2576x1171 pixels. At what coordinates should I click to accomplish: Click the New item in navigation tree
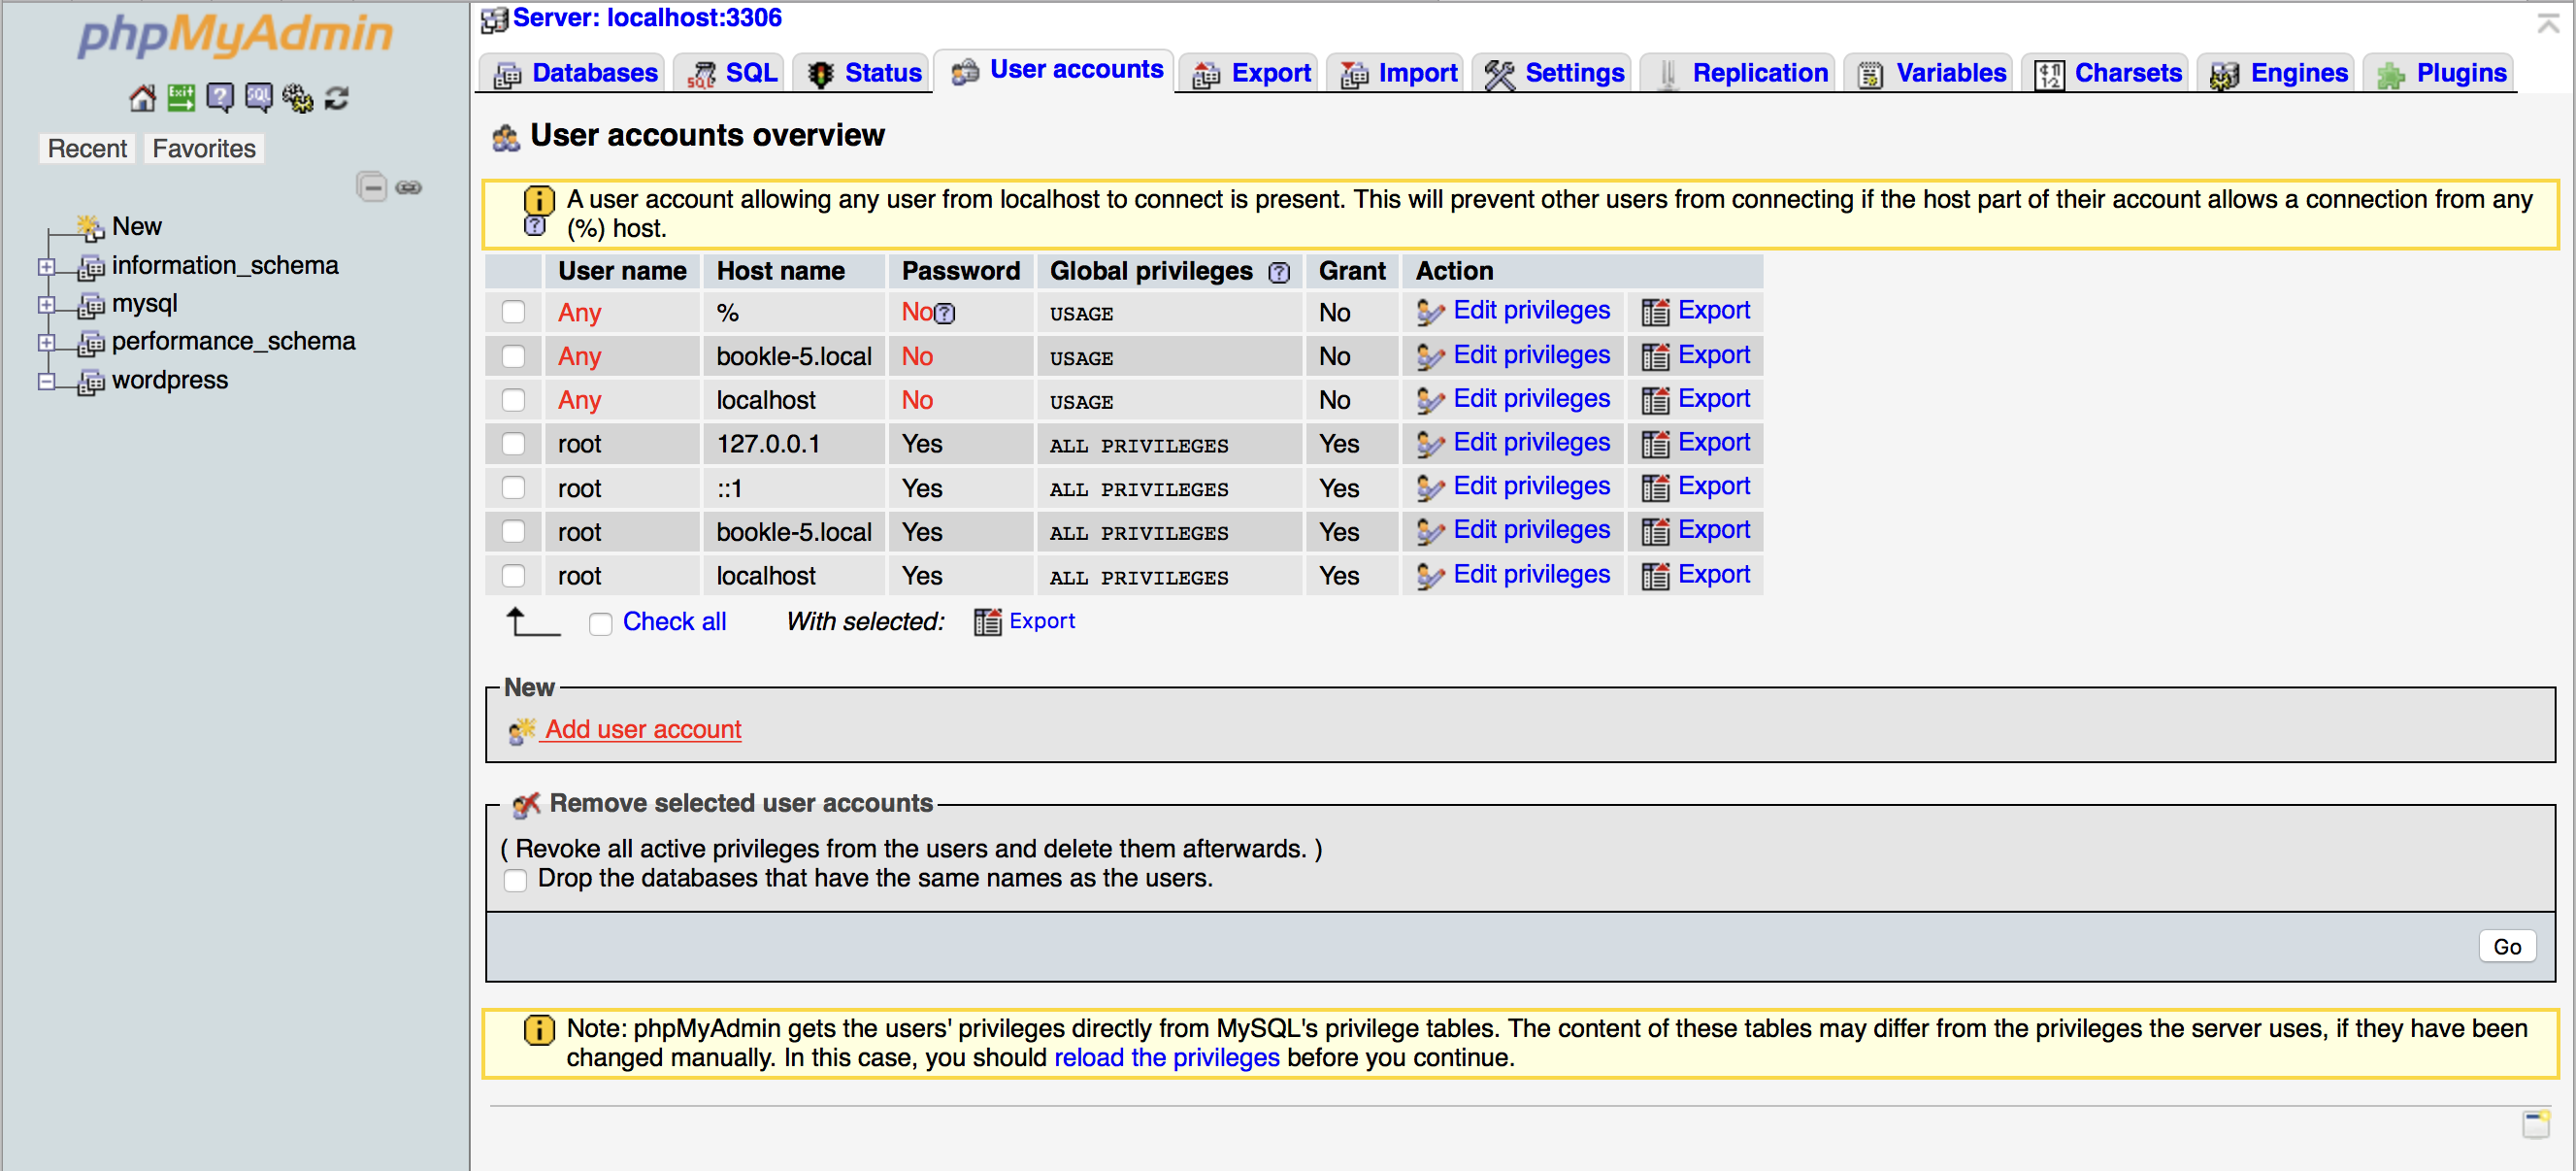coord(136,227)
